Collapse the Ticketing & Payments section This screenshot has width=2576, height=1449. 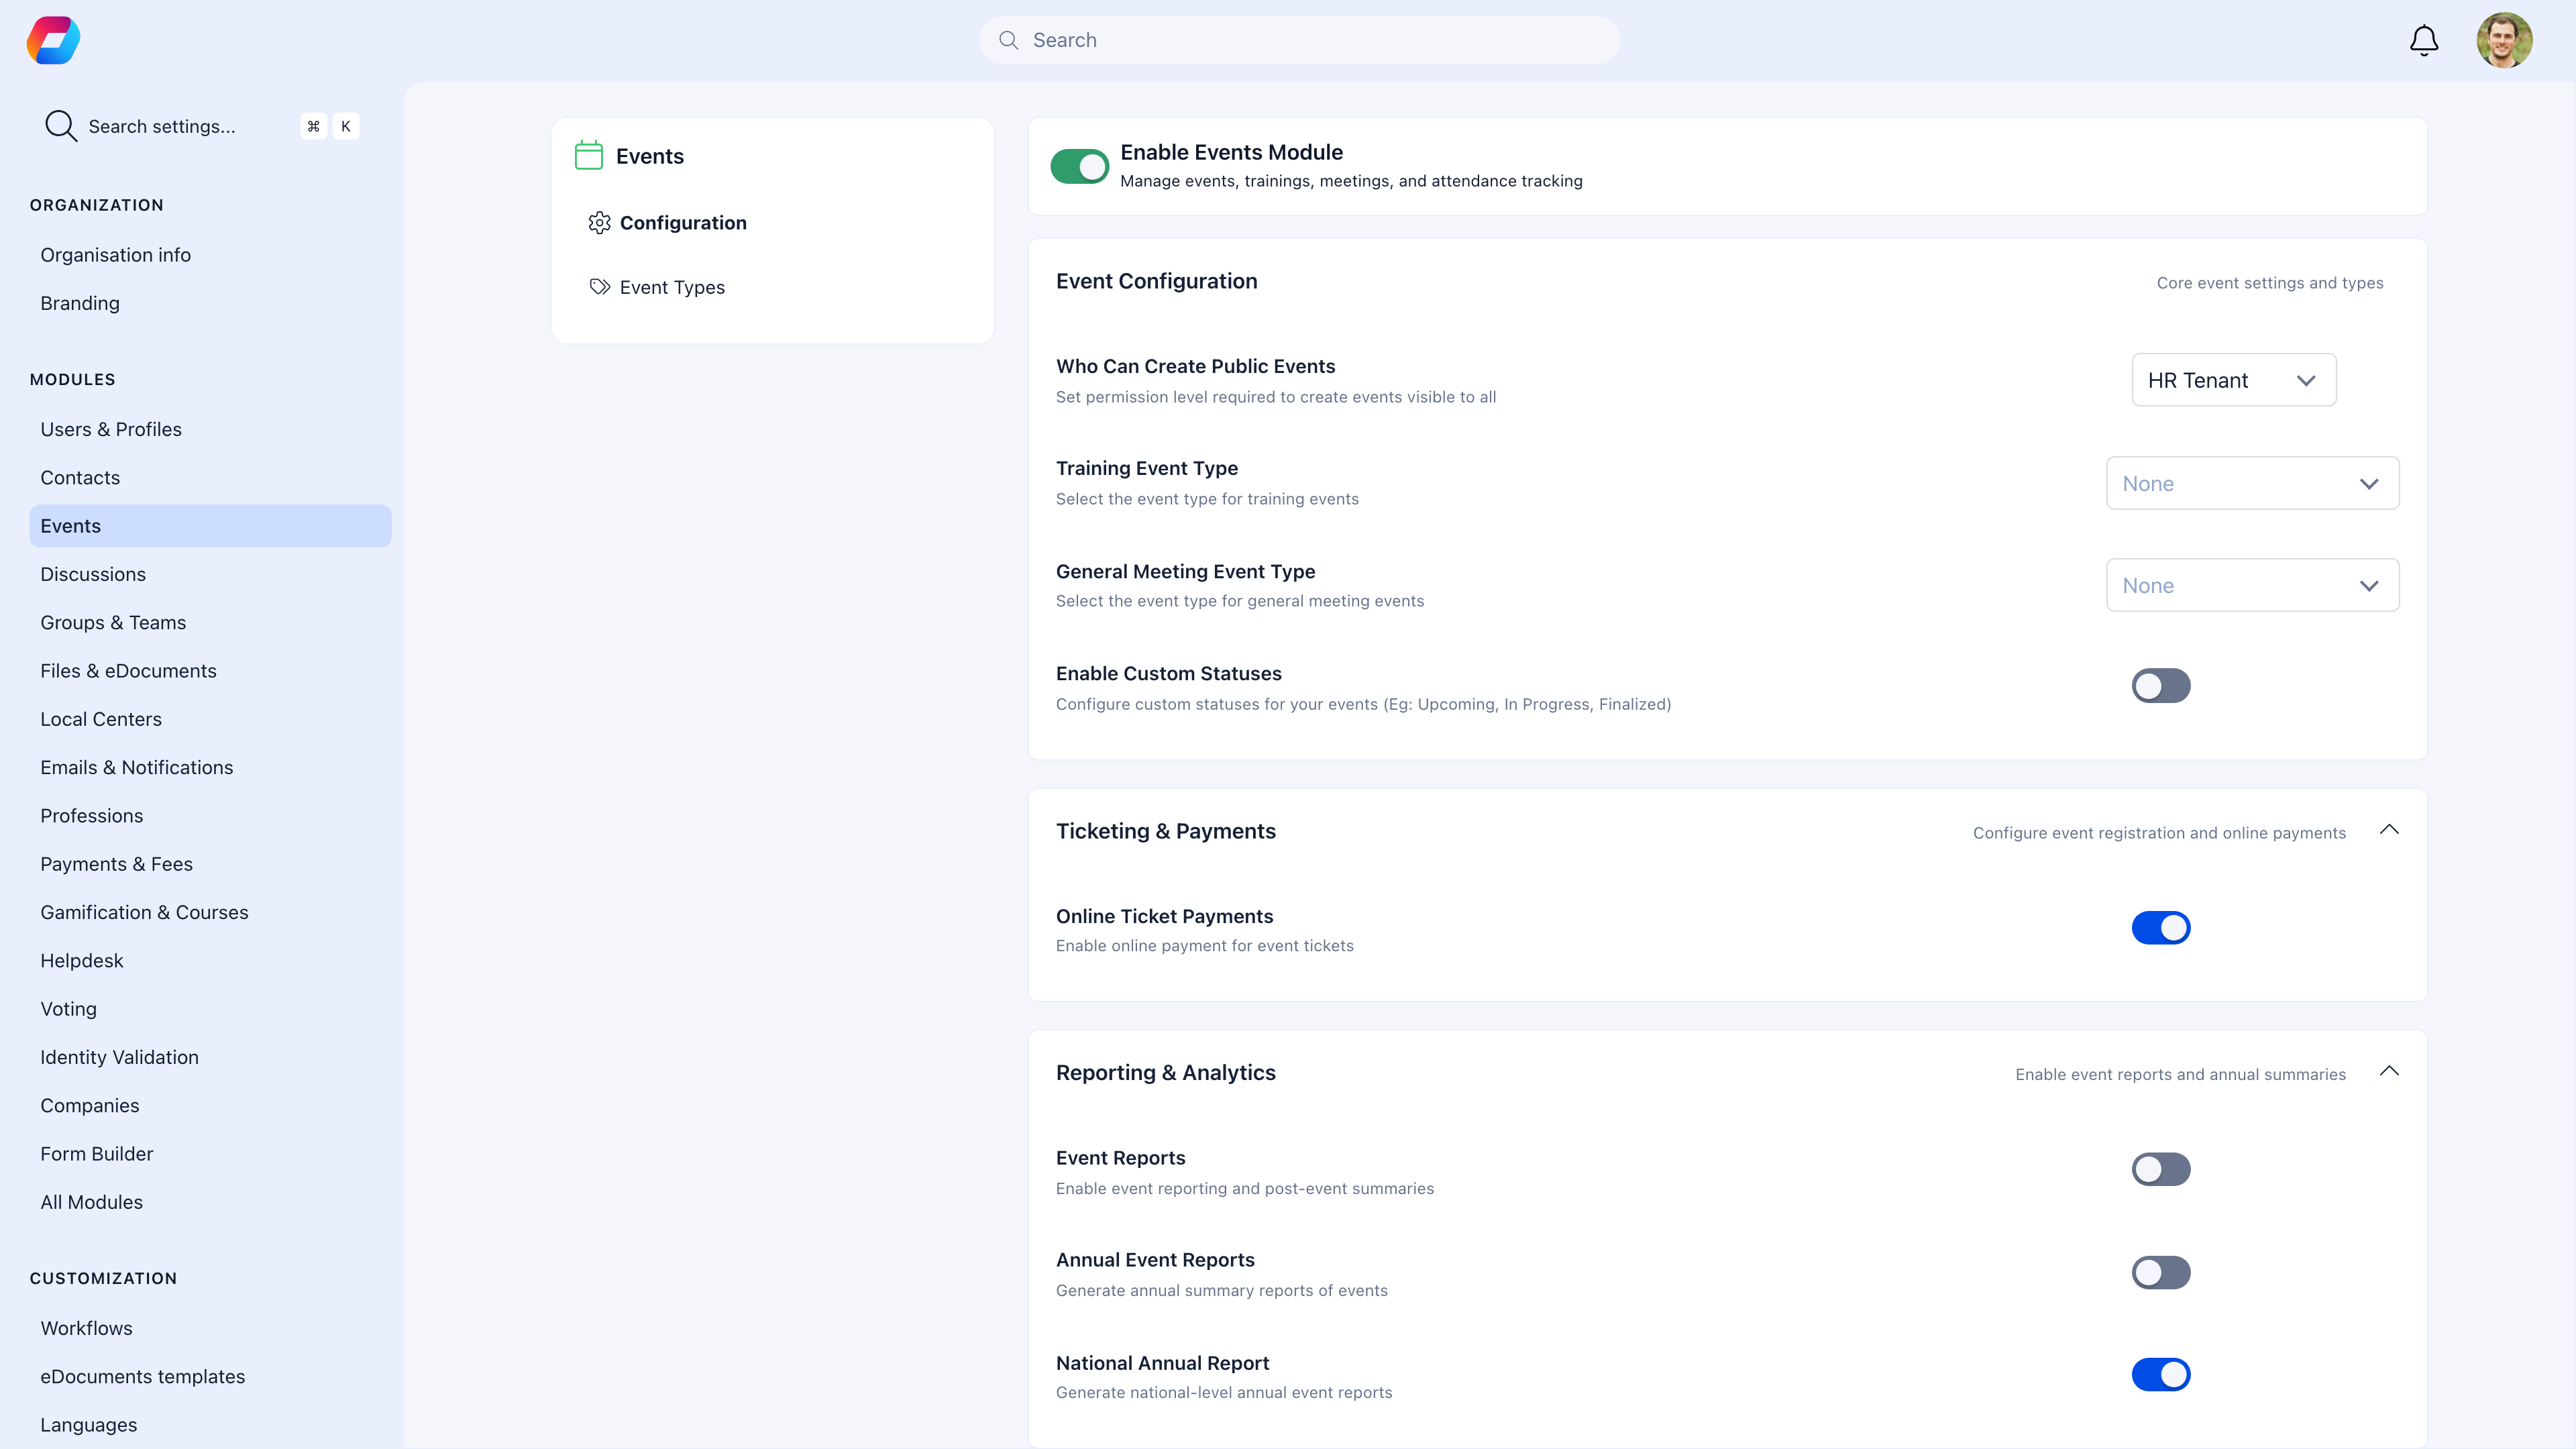[2390, 829]
